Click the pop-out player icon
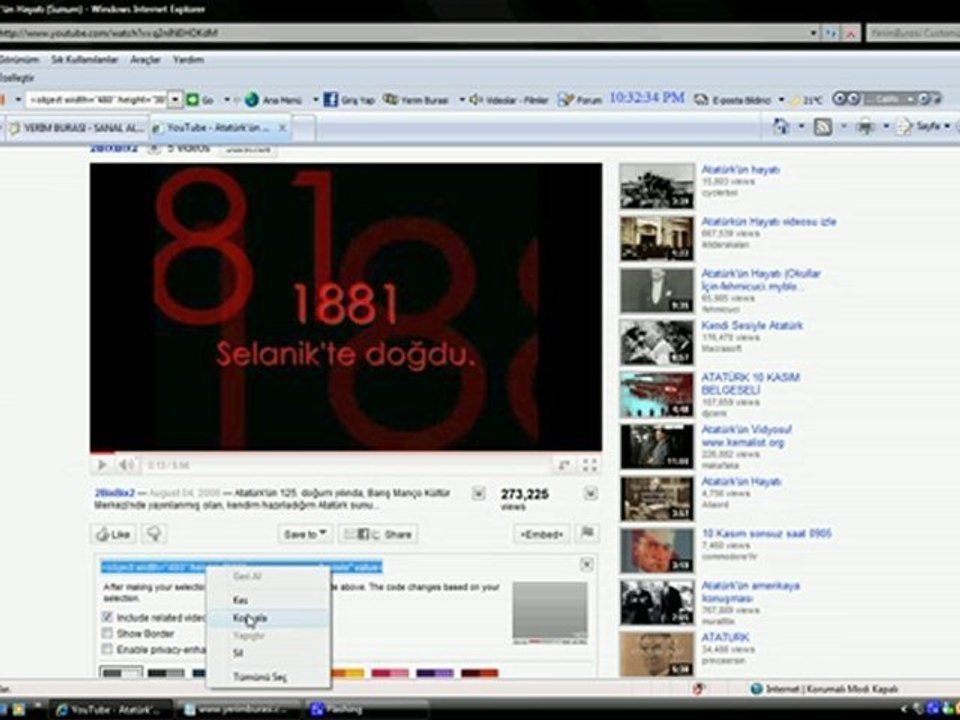This screenshot has width=960, height=720. 564,466
